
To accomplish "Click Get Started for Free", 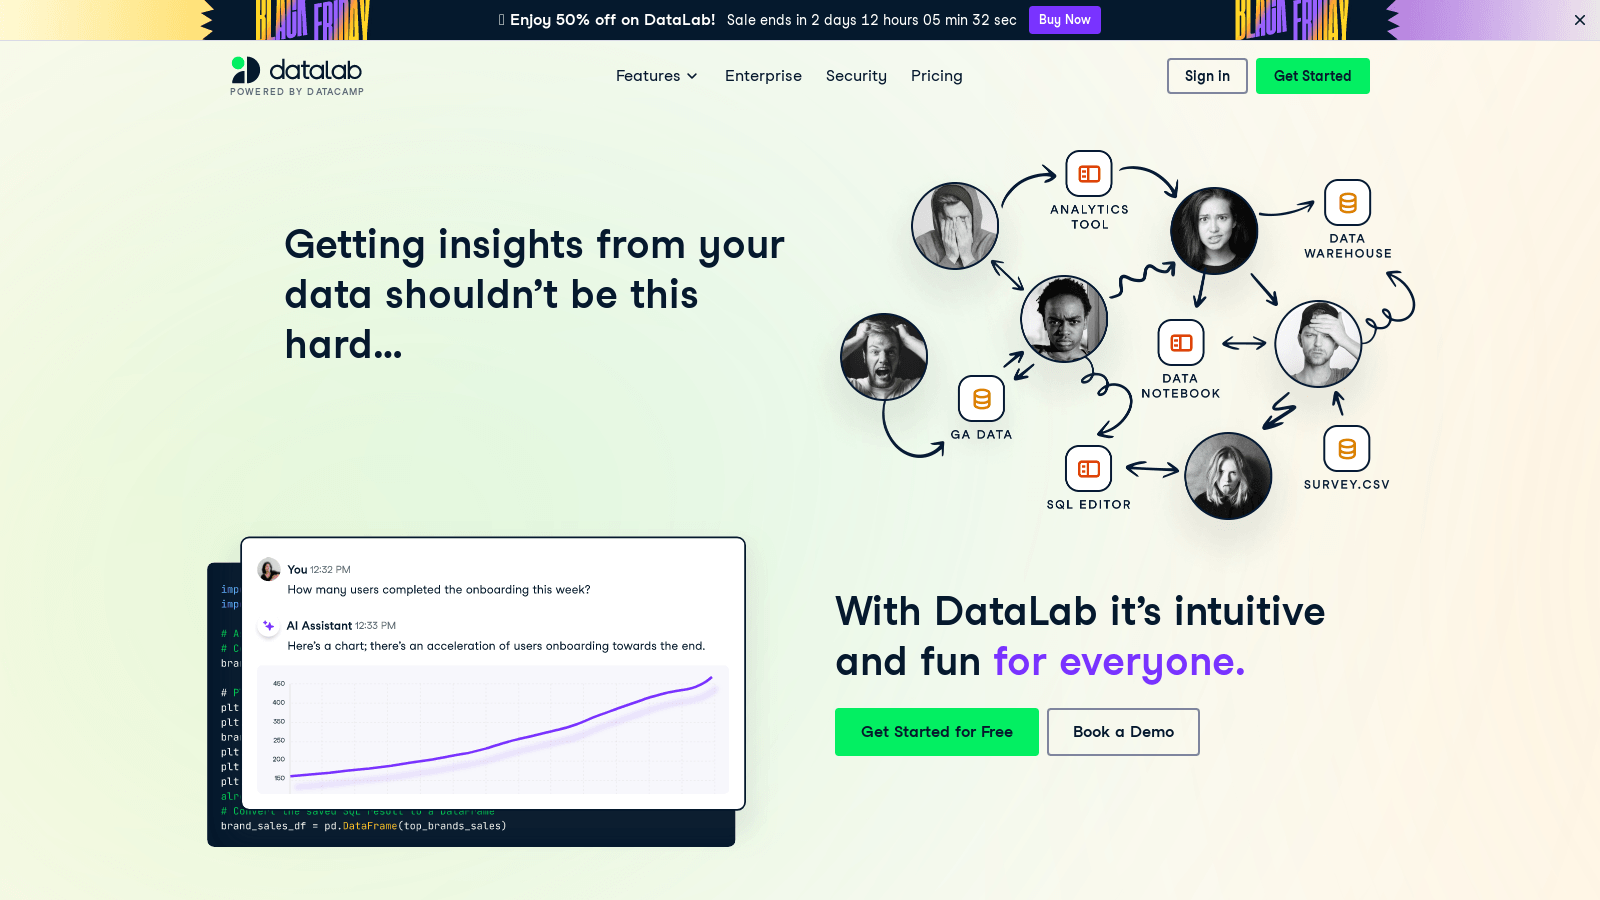I will coord(936,732).
